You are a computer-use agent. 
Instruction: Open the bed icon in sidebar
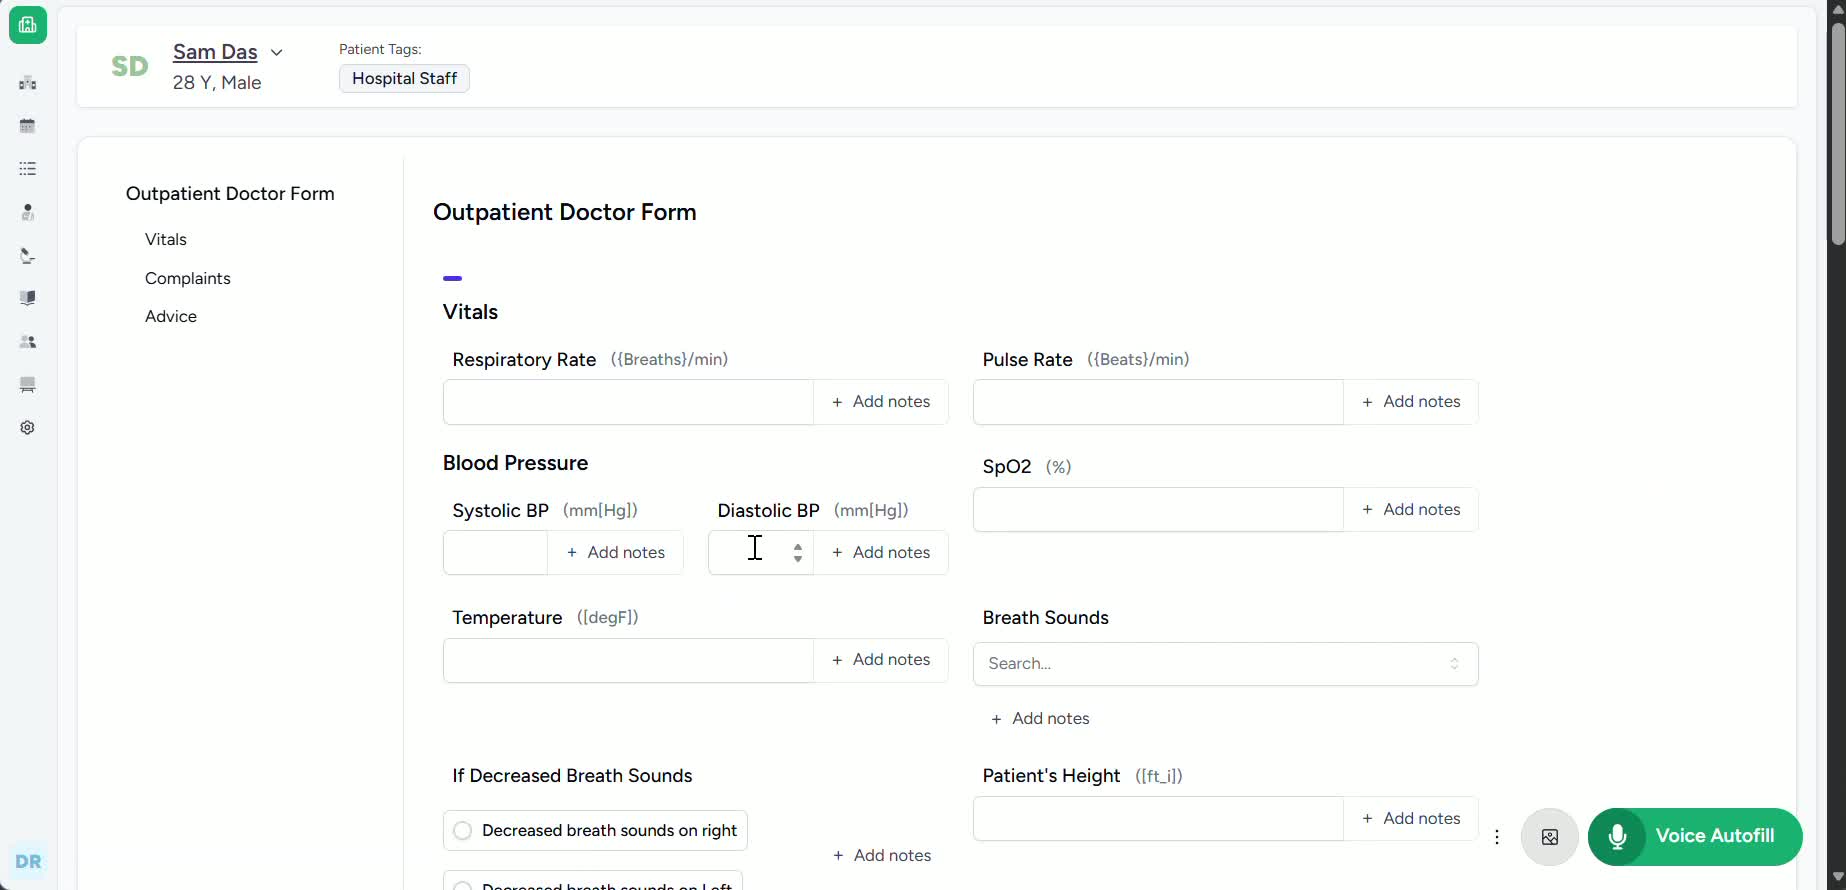click(28, 385)
